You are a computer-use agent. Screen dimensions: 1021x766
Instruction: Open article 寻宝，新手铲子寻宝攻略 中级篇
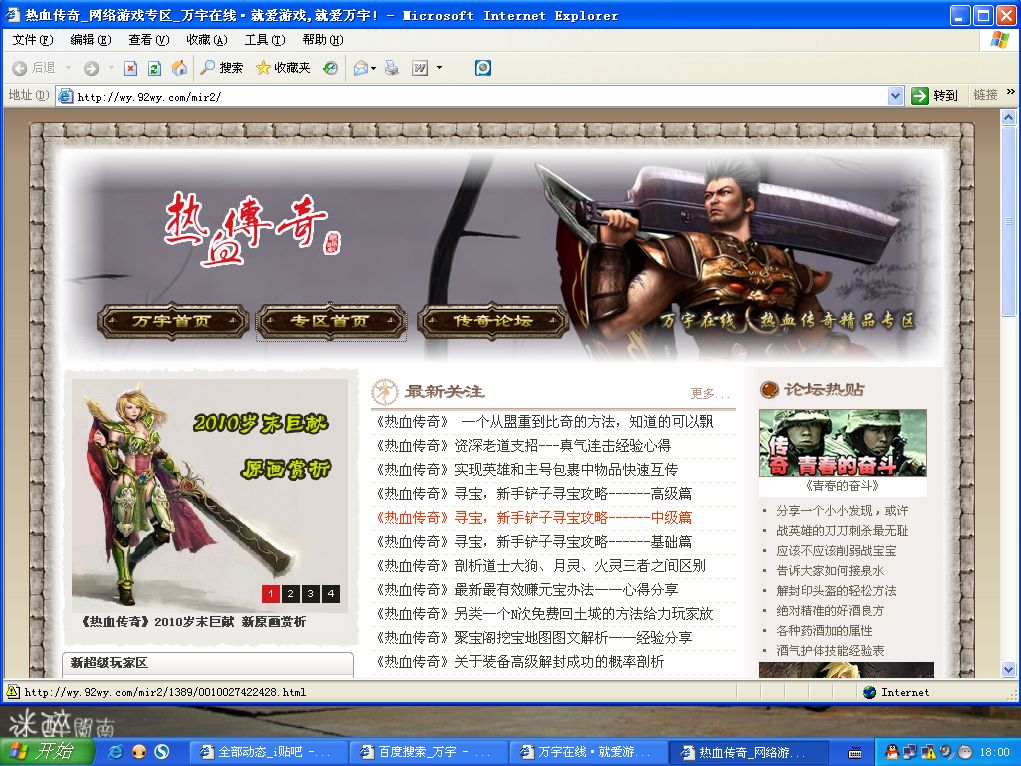pos(534,518)
